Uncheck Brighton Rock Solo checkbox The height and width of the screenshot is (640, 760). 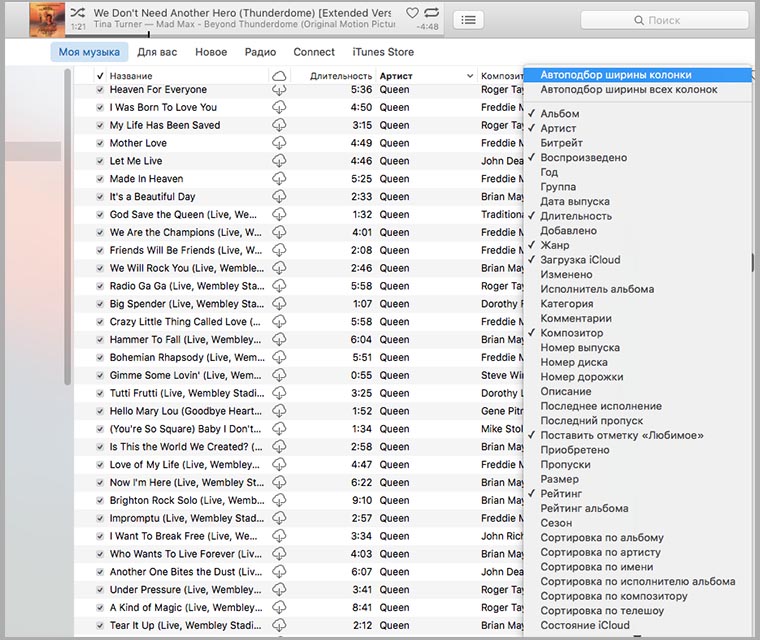click(x=100, y=500)
